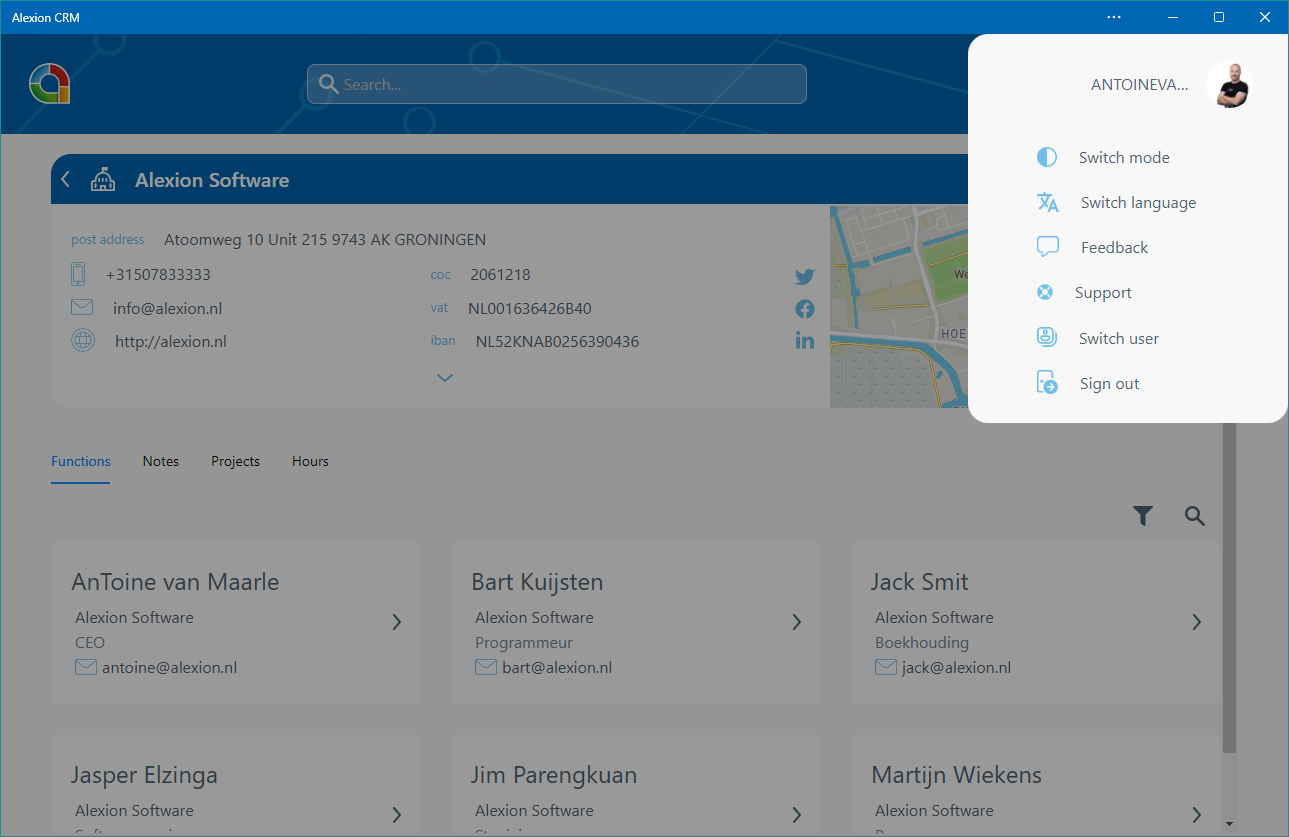1289x837 pixels.
Task: Open Jack Smit card chevron
Action: point(1197,622)
